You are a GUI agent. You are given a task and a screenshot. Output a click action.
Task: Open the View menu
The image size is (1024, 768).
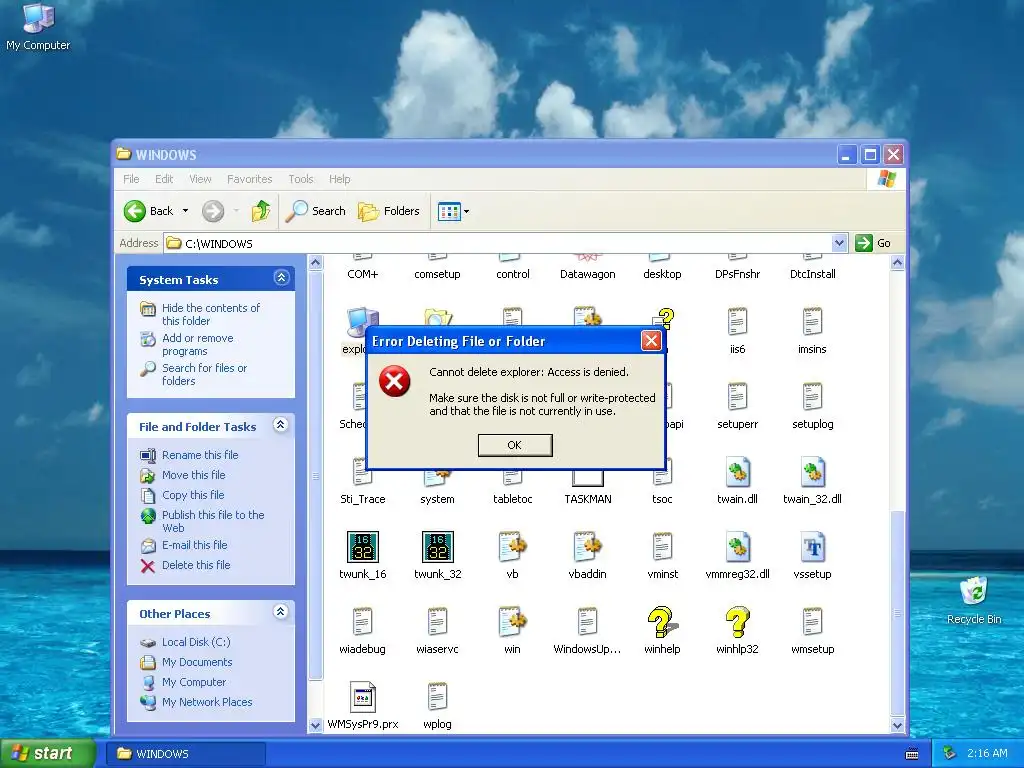point(200,179)
